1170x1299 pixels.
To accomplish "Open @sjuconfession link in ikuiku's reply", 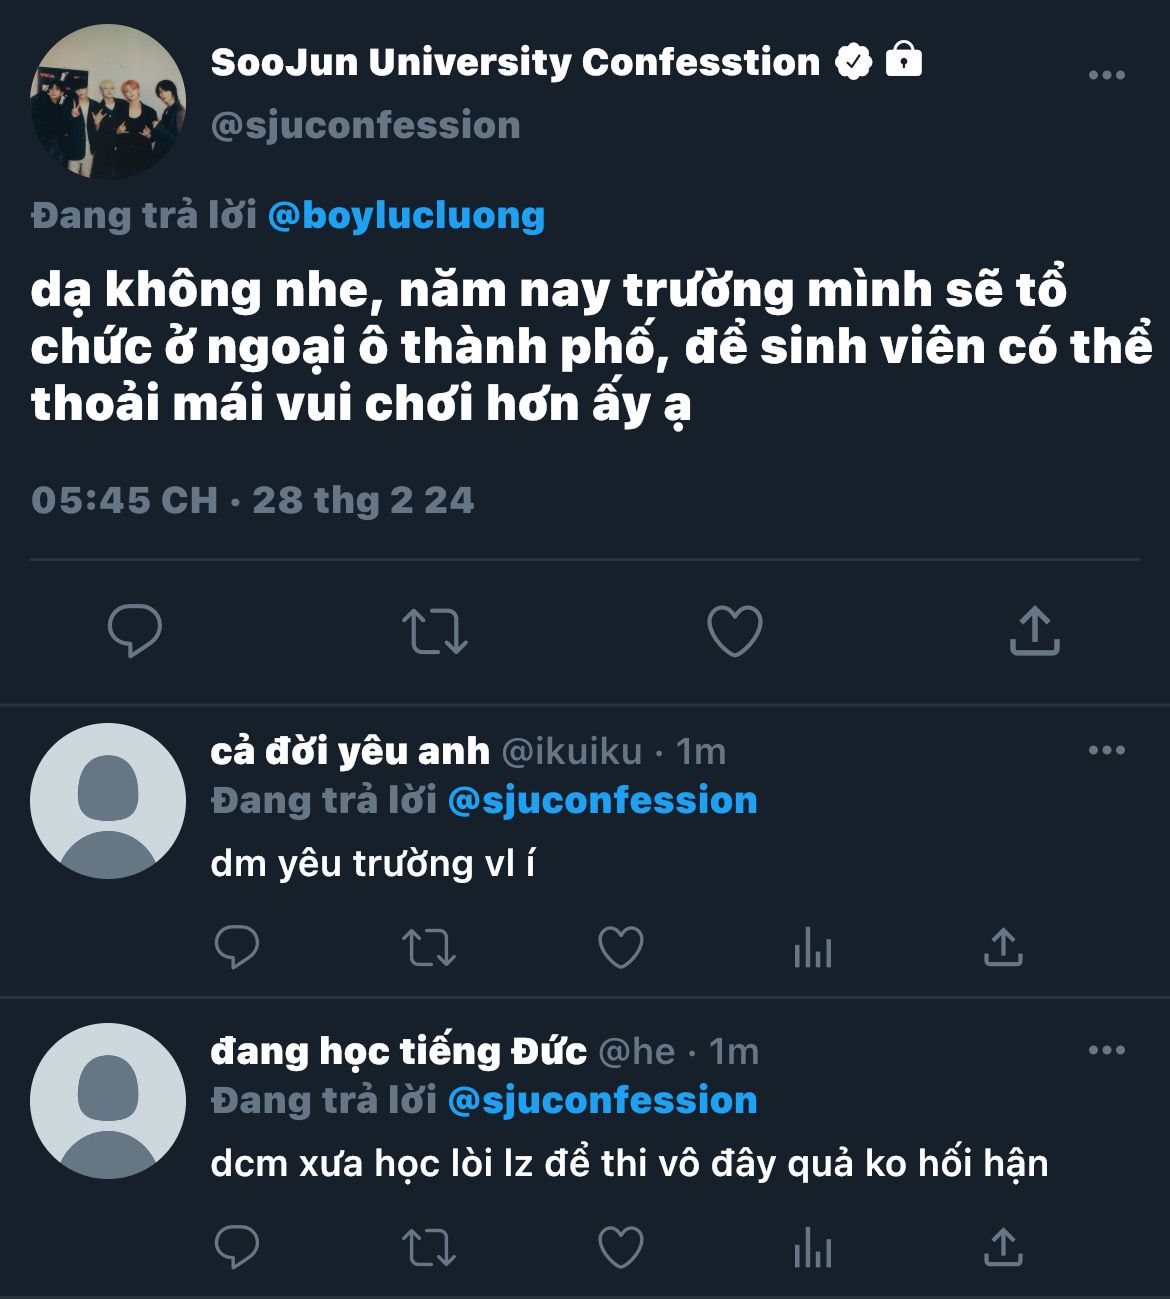I will (x=602, y=800).
